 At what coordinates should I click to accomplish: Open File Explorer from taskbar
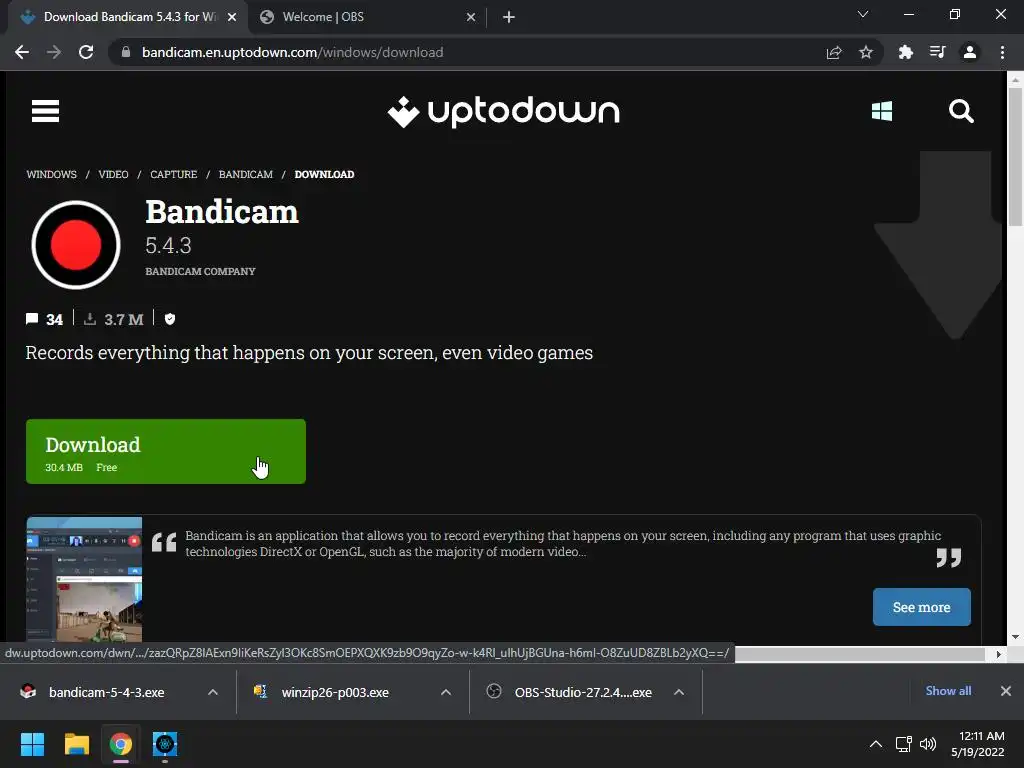coord(76,744)
